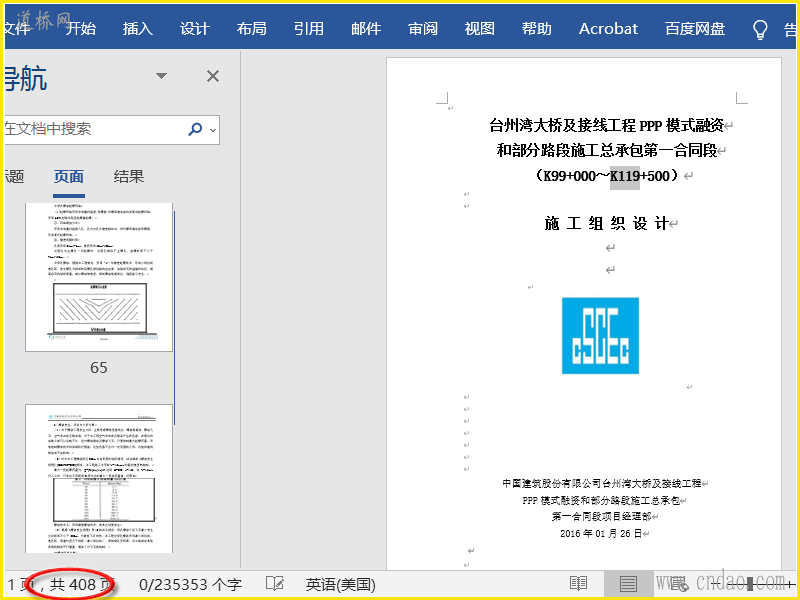Click the Tell Me lightbulb icon

760,29
